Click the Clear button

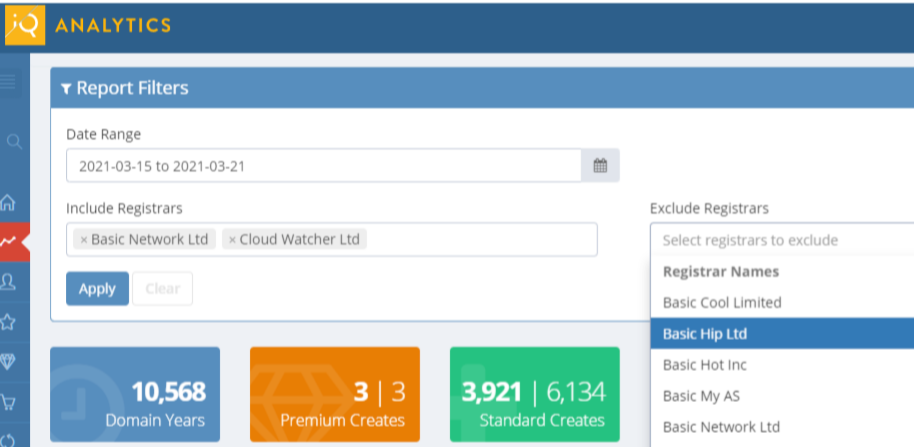163,288
